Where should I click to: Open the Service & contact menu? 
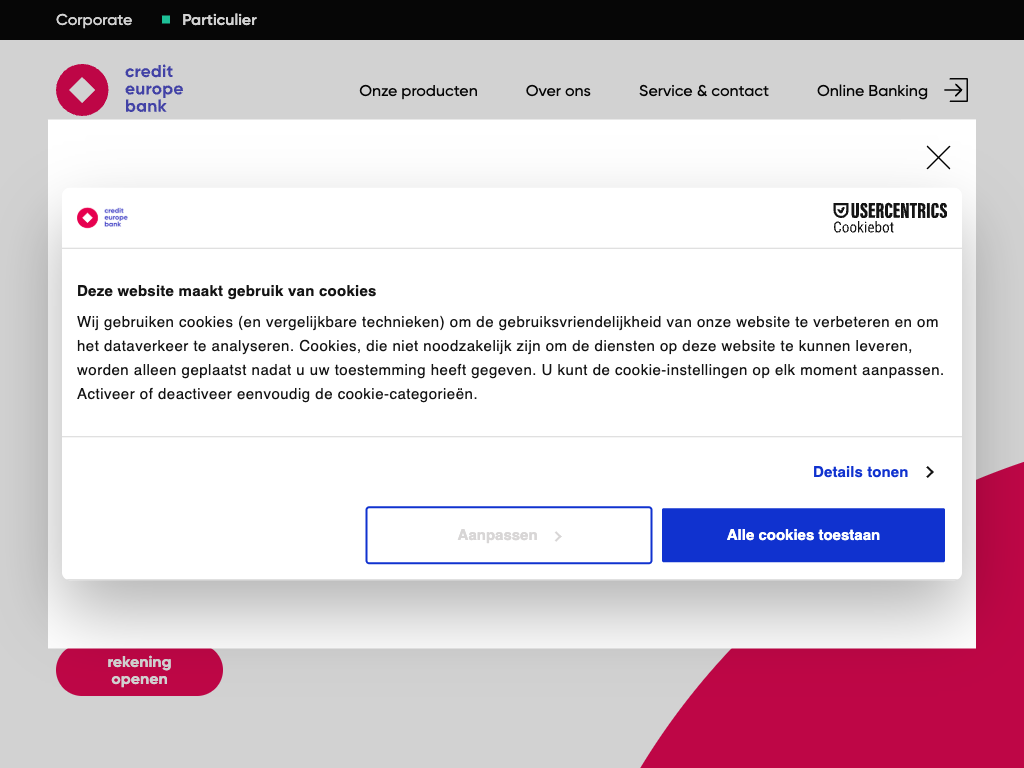tap(703, 91)
